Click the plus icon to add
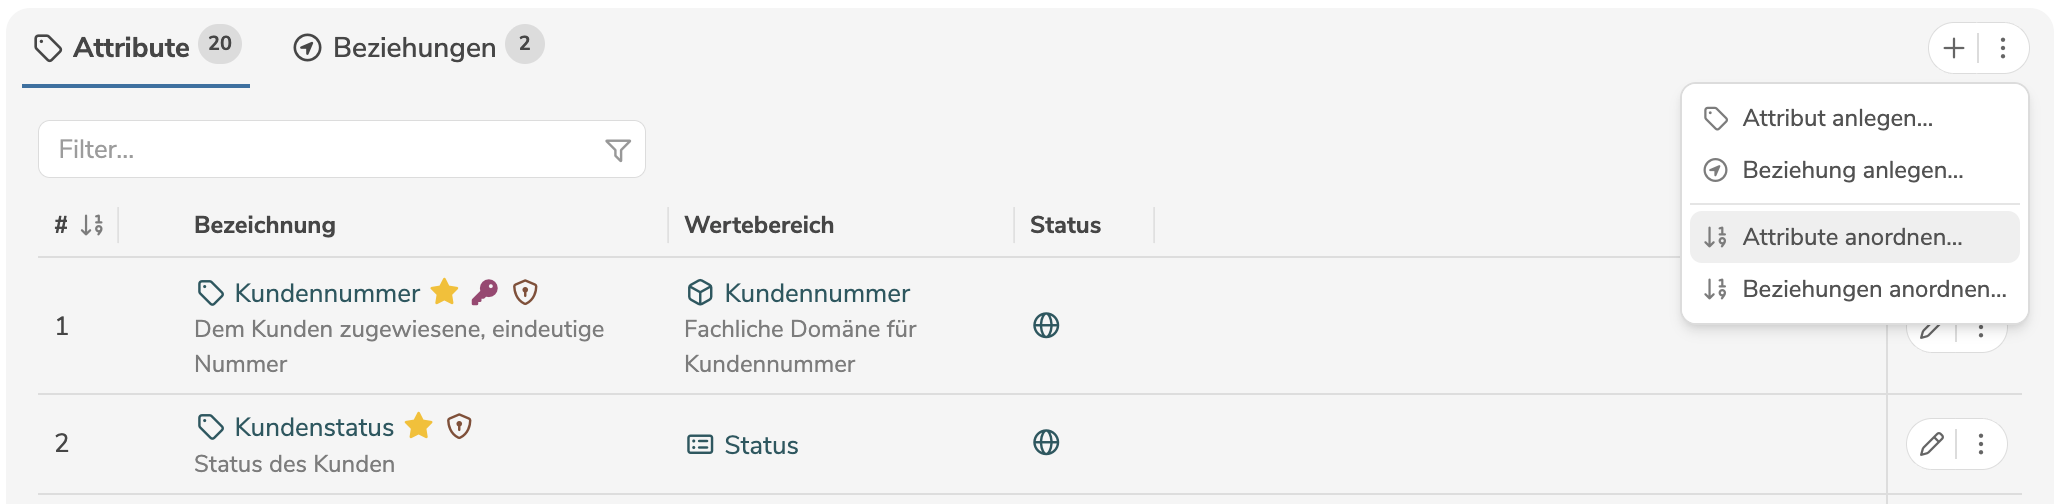This screenshot has height=504, width=2062. point(1953,48)
